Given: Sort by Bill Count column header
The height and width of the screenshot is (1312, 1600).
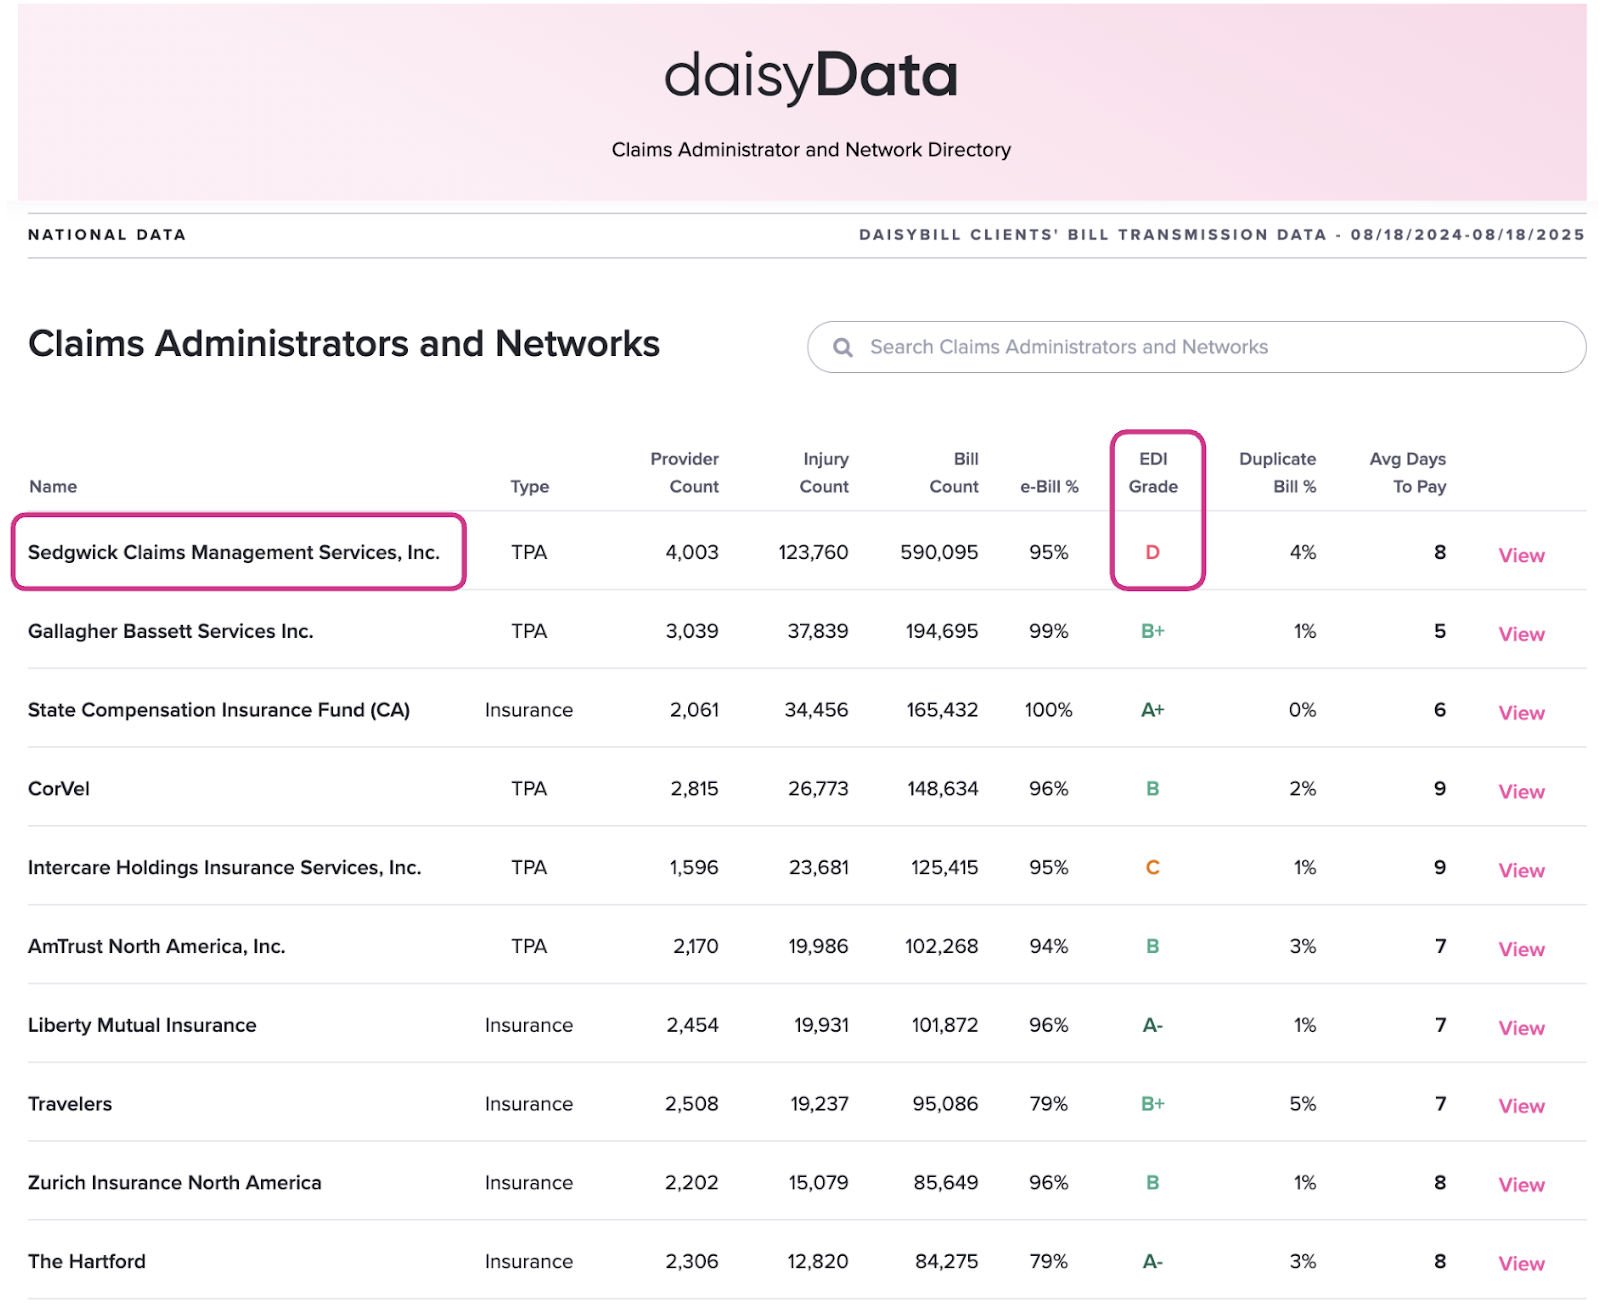Looking at the screenshot, I should tap(954, 473).
